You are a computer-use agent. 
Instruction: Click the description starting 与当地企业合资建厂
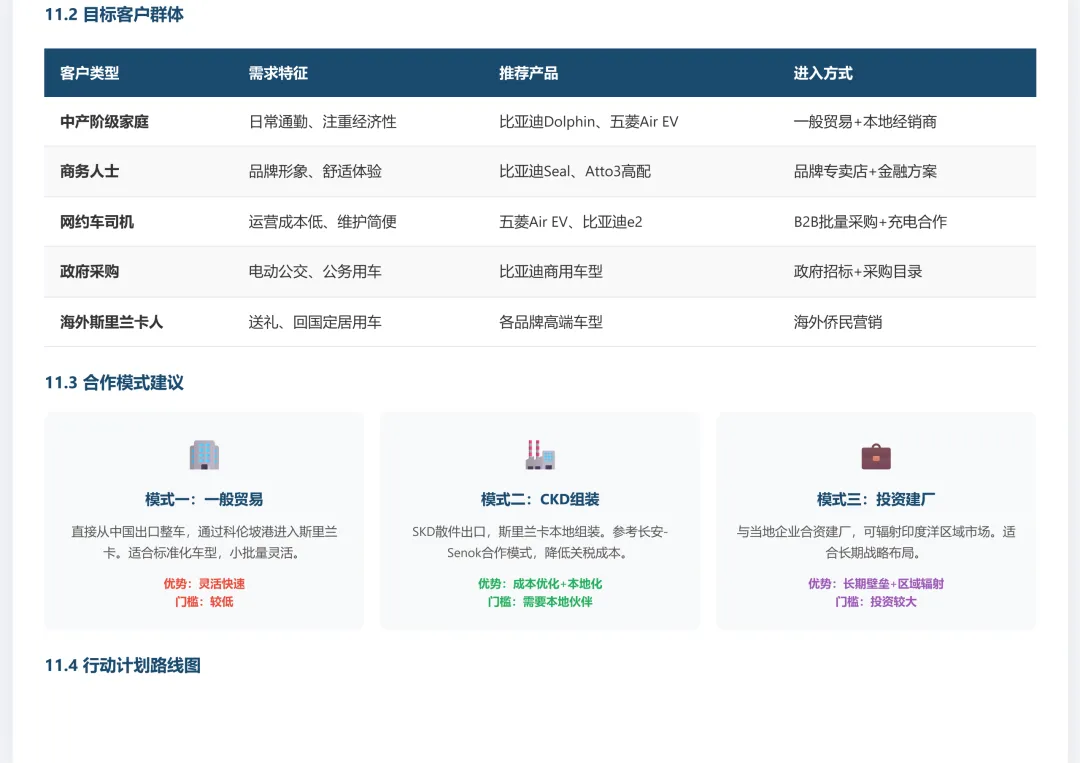pyautogui.click(x=876, y=542)
